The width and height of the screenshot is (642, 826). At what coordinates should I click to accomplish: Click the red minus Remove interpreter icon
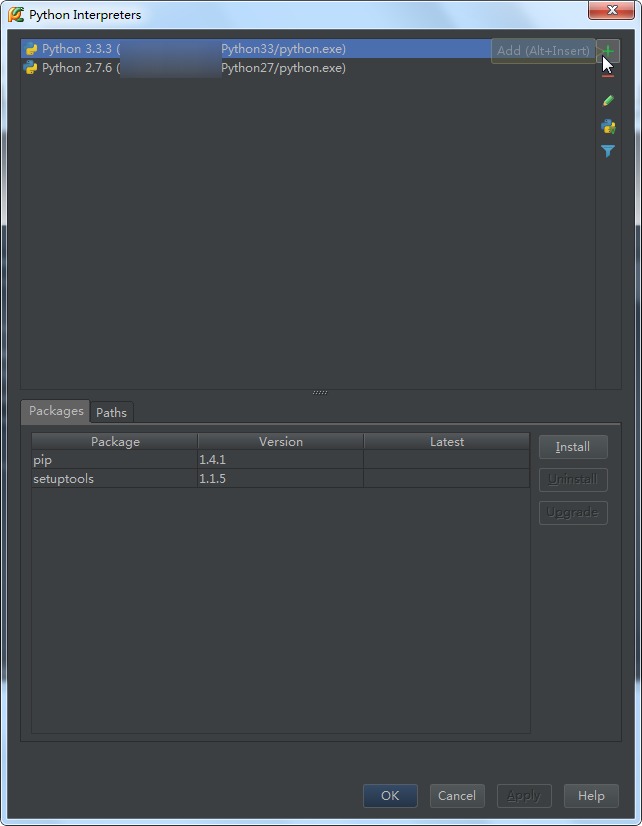tap(608, 76)
